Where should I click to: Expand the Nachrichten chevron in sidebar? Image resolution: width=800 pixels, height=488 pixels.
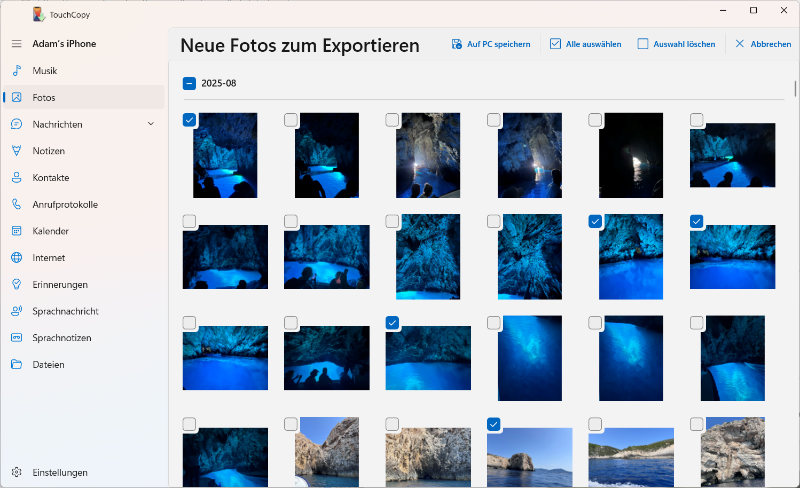click(151, 124)
